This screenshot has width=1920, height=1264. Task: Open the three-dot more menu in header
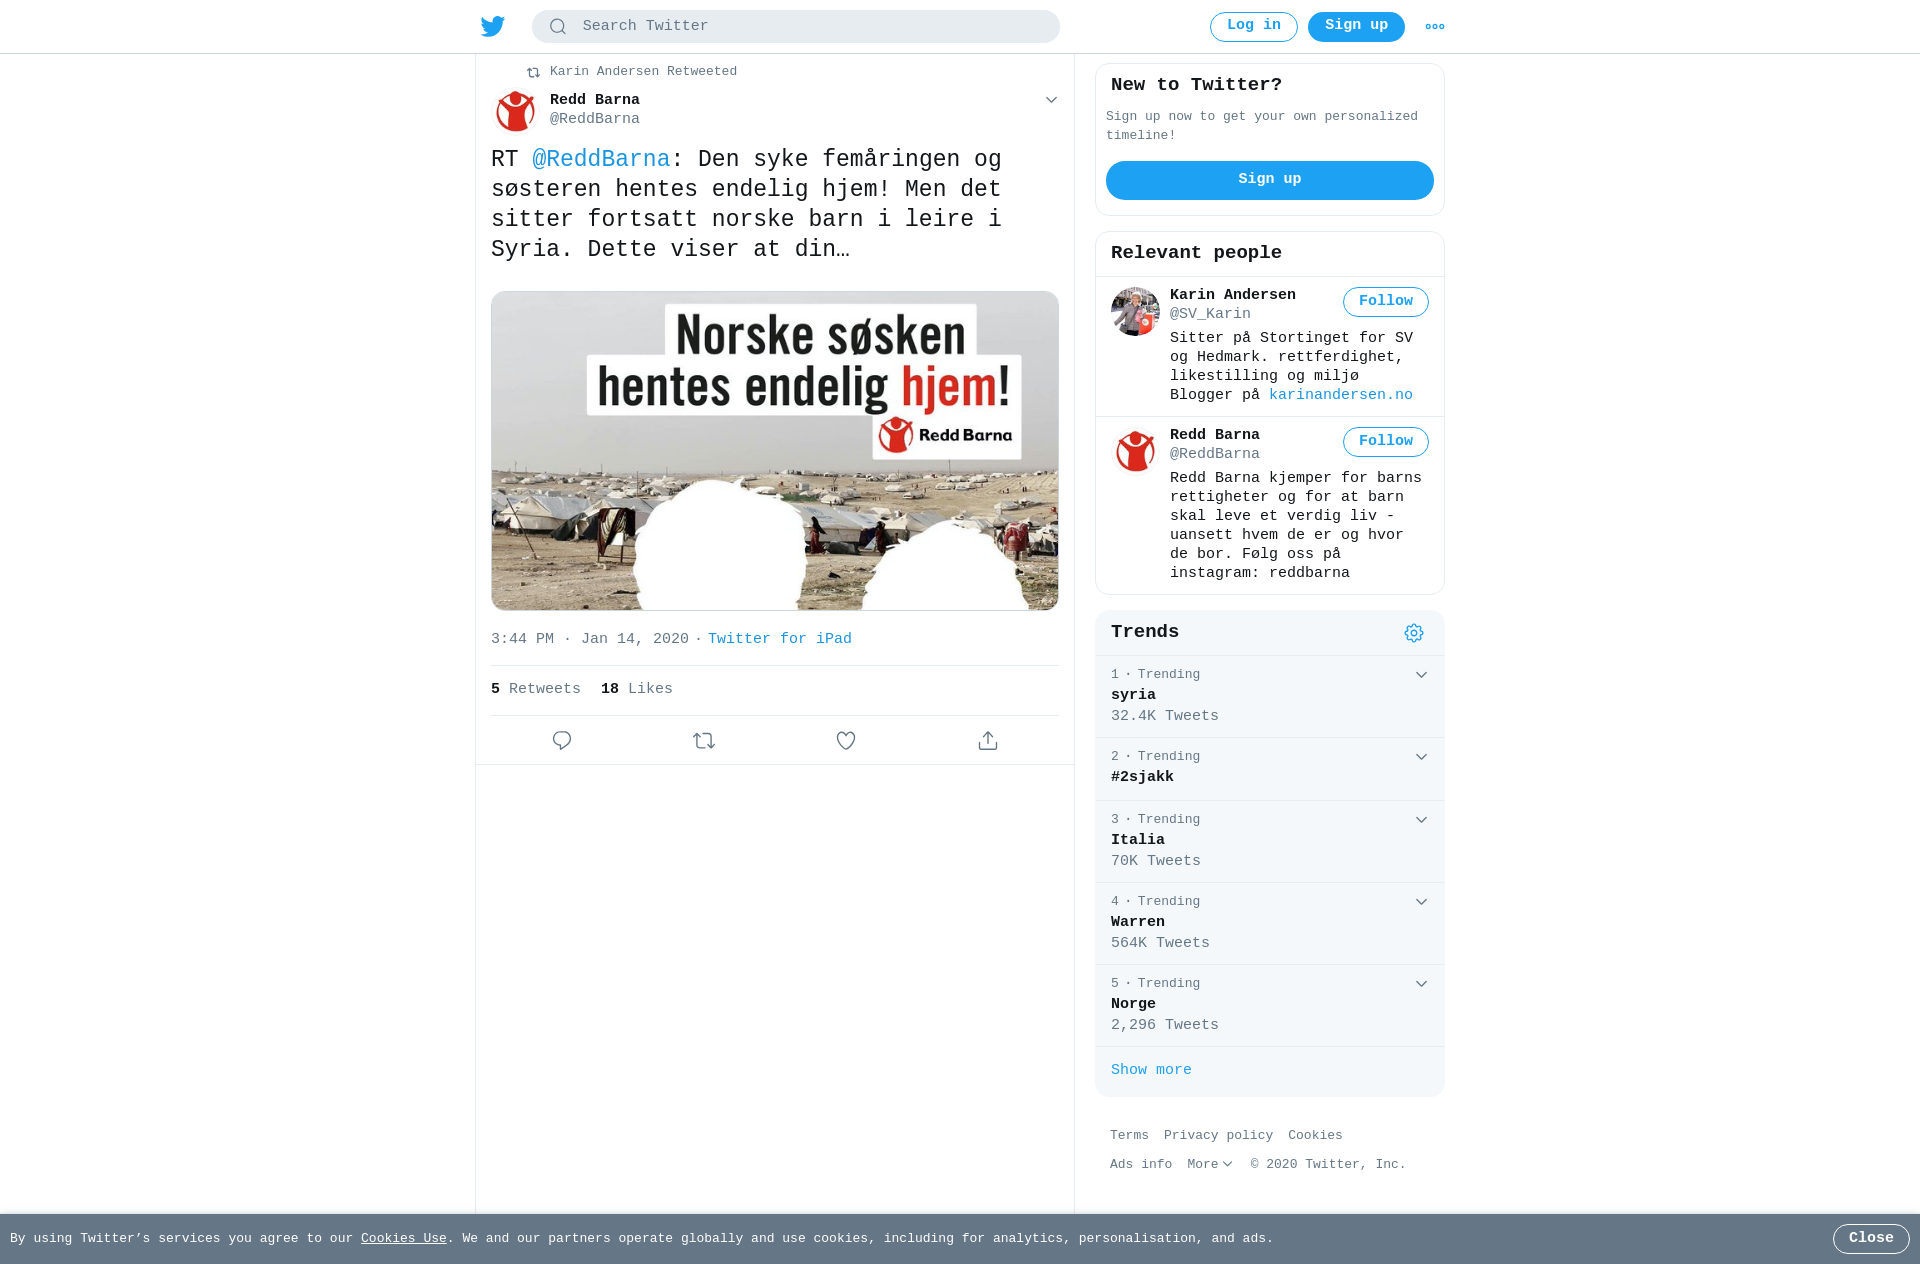1435,27
